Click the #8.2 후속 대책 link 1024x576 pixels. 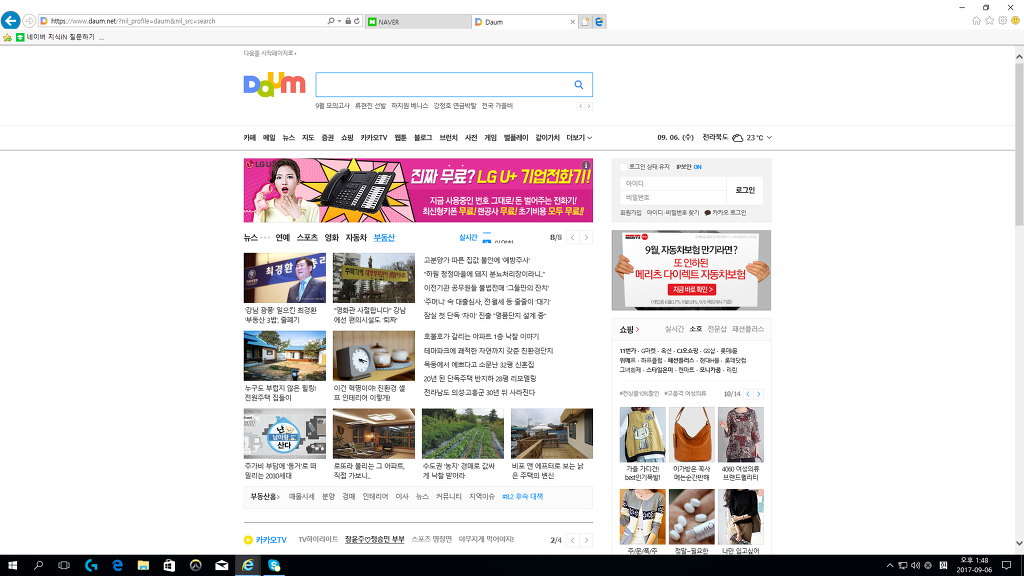click(522, 497)
